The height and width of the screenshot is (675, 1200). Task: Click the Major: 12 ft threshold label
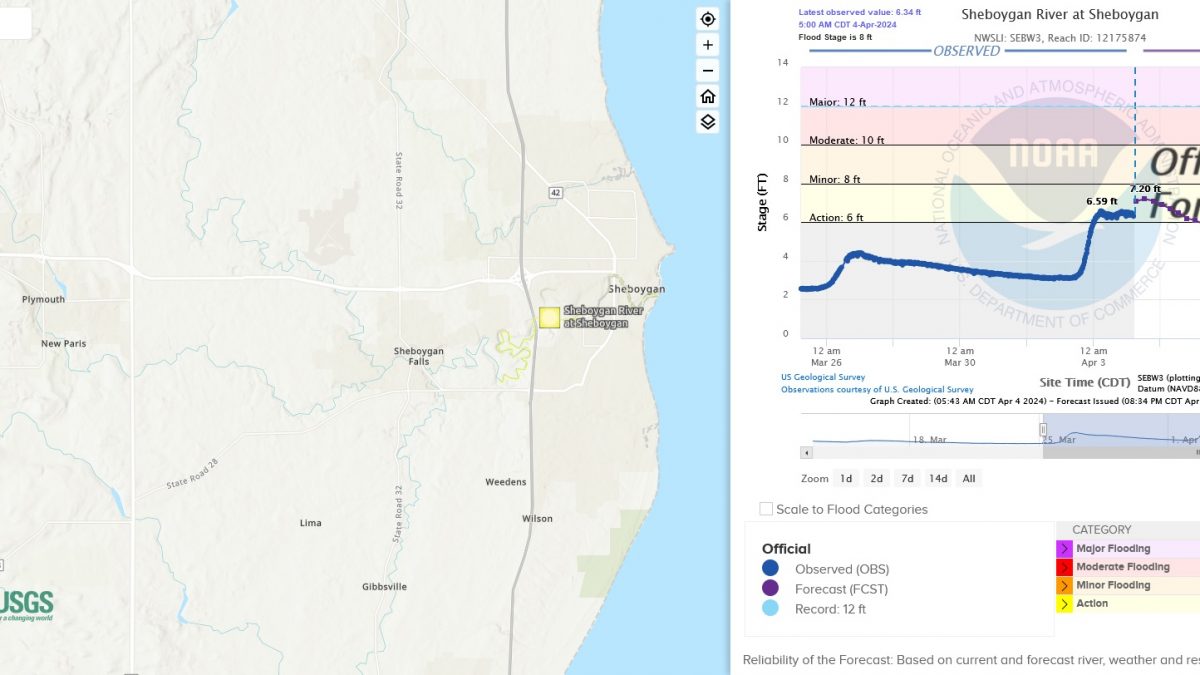838,102
